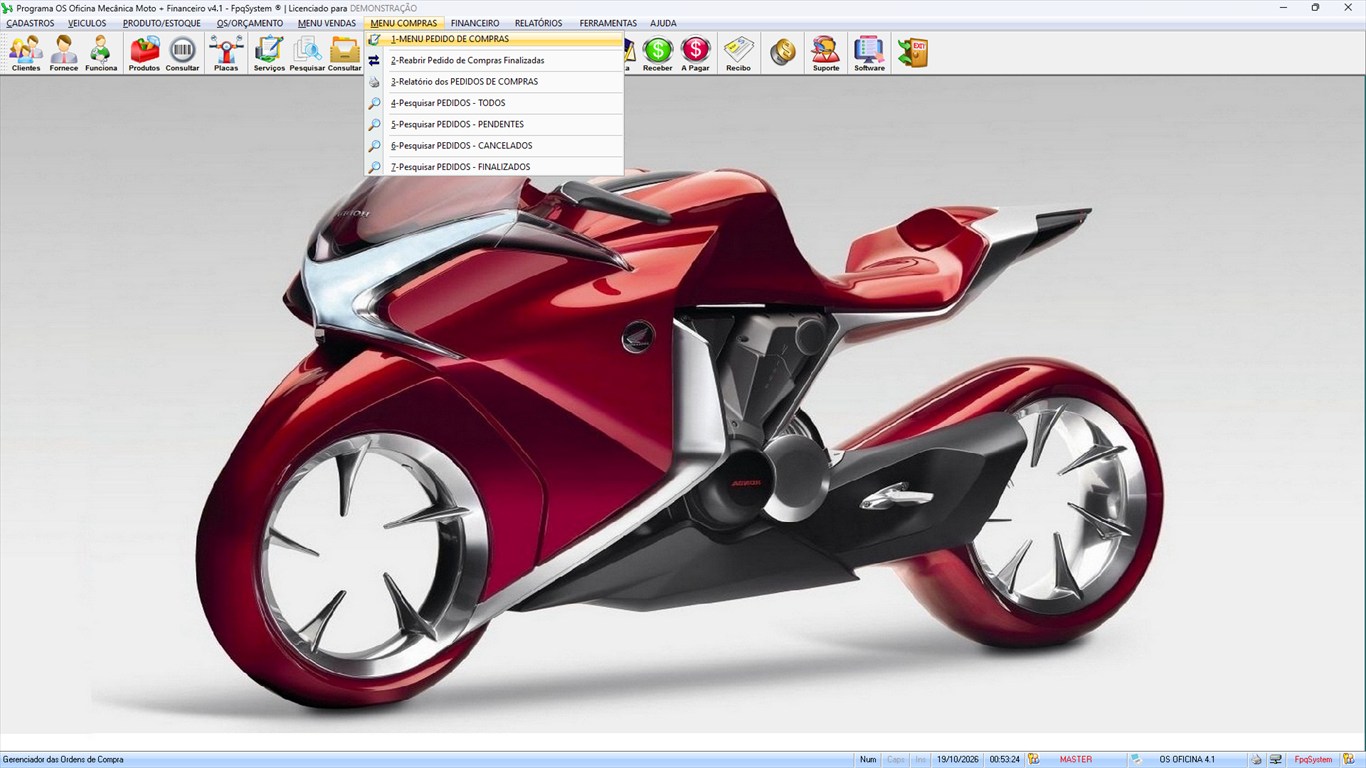Select 1-MENU PEDIDO DE COMPRAS

pyautogui.click(x=494, y=39)
